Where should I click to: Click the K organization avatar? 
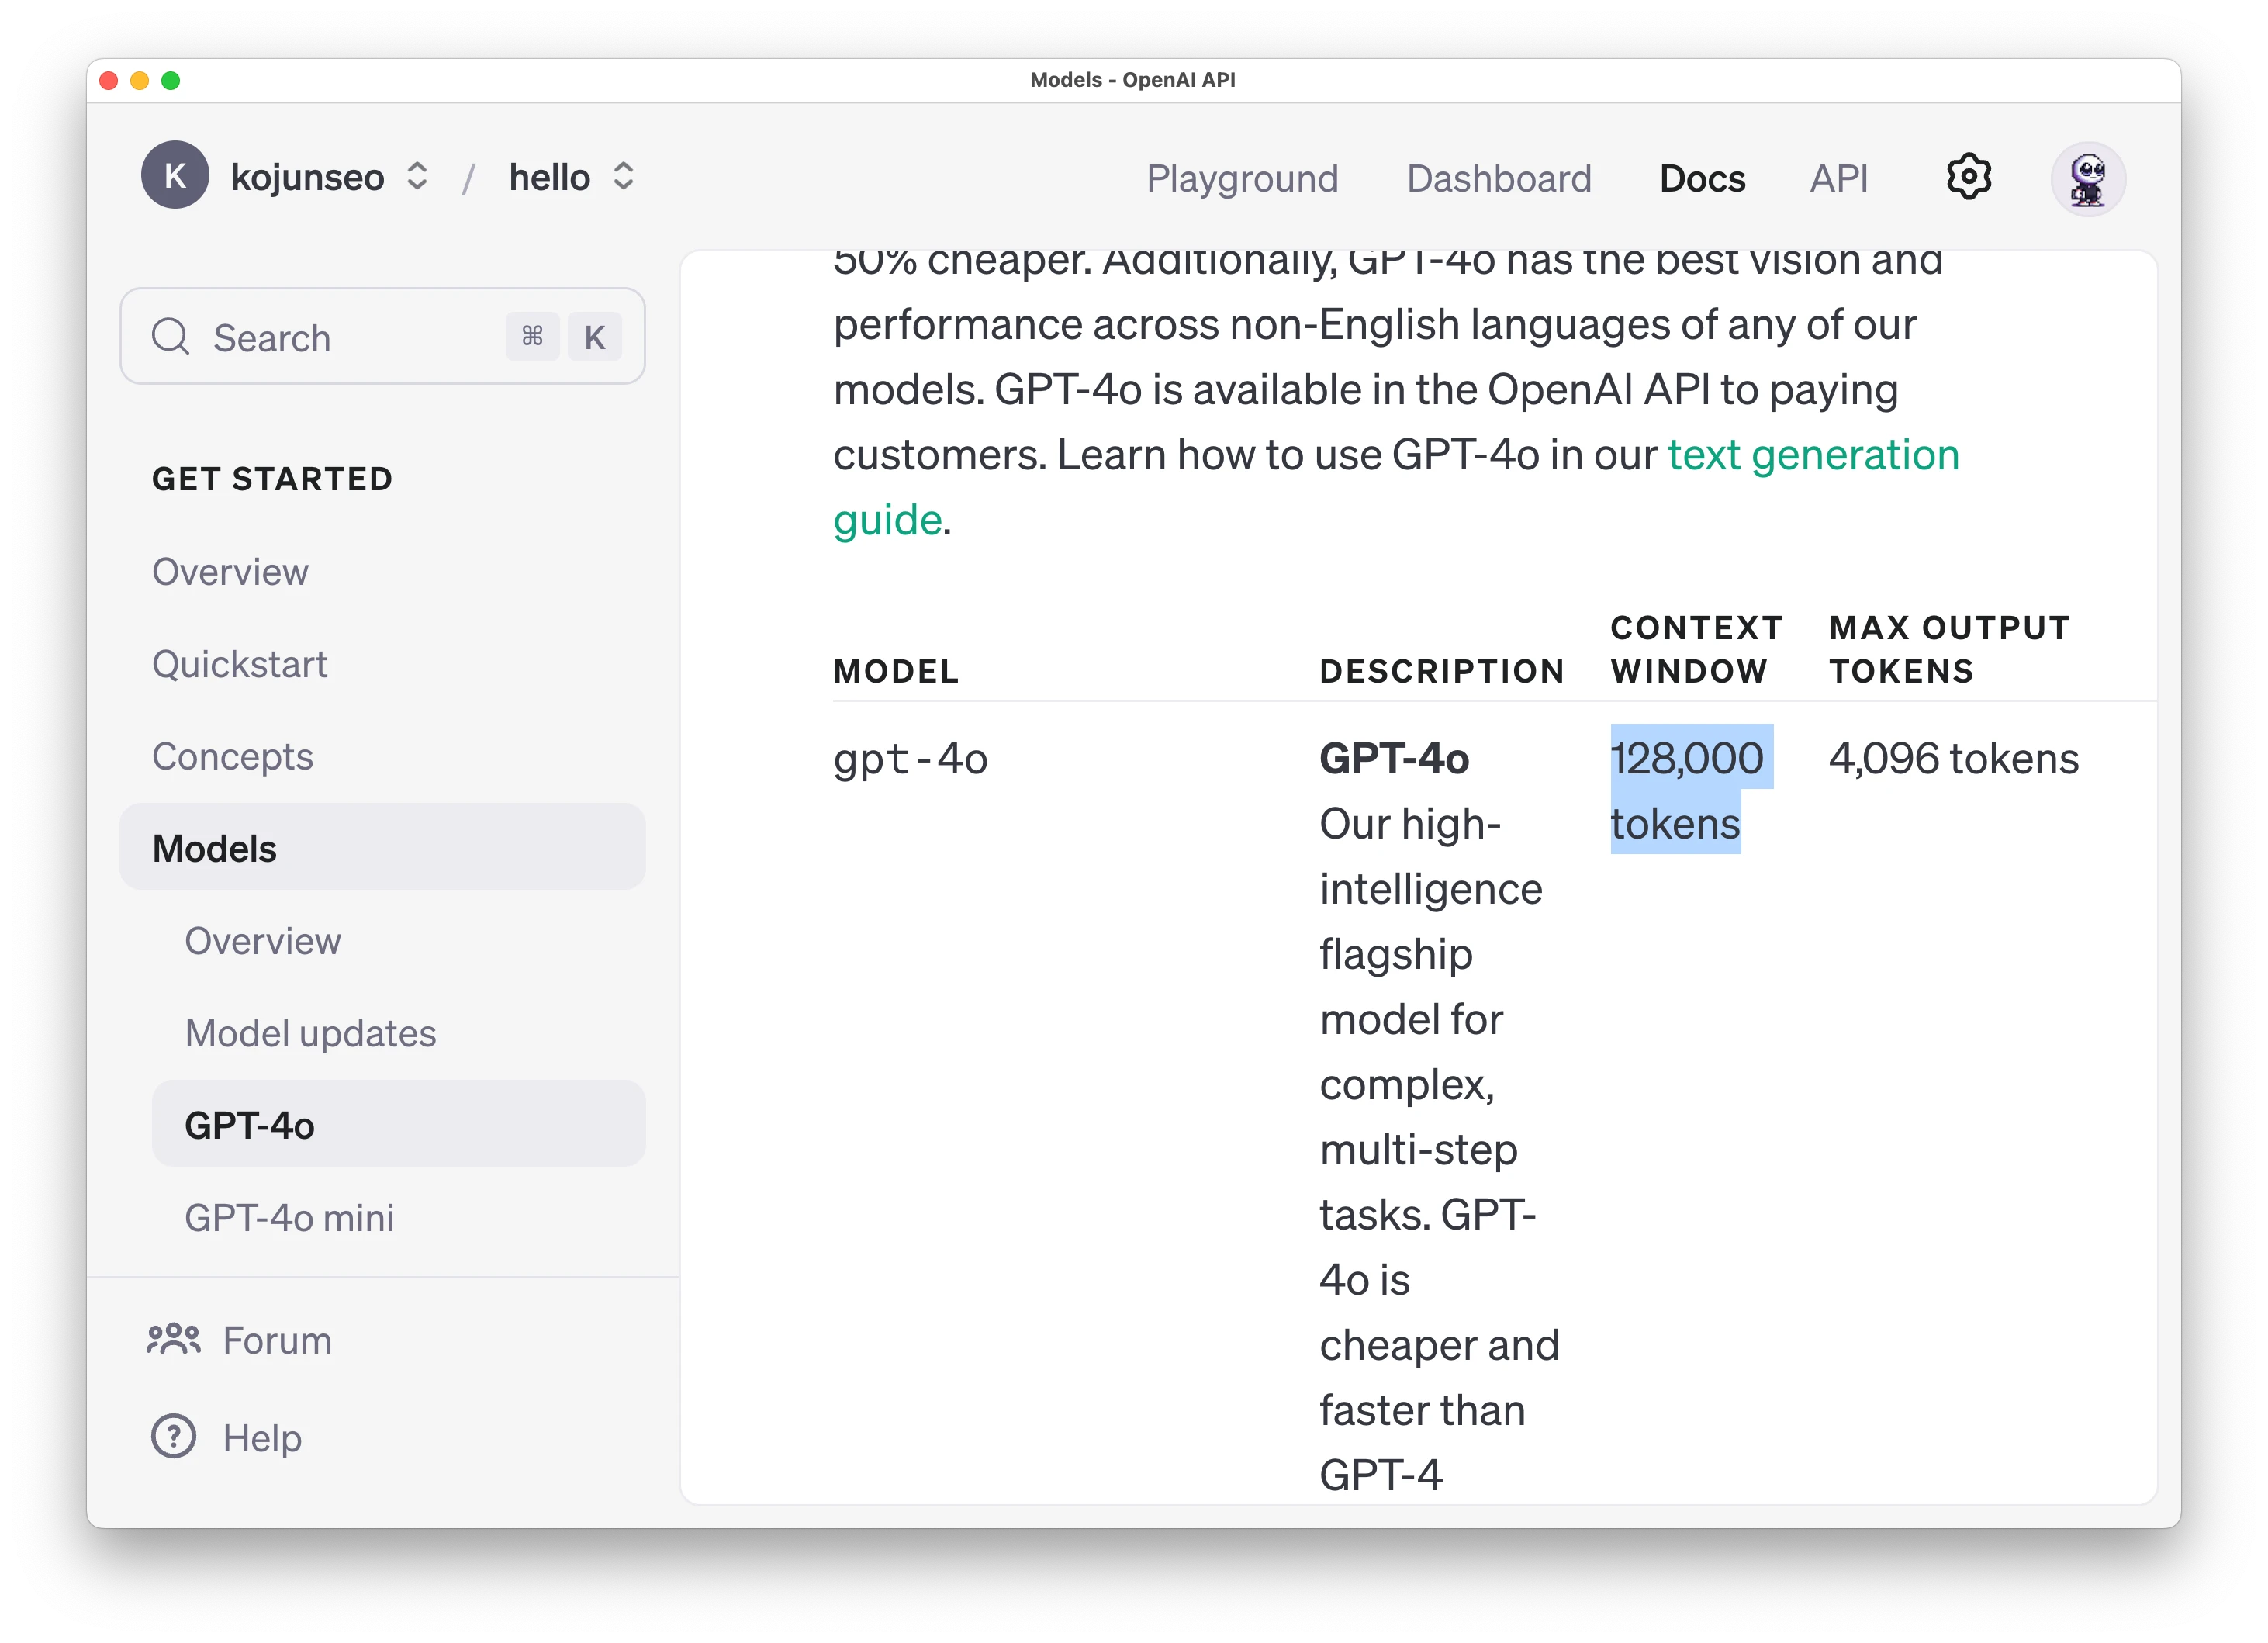(175, 175)
